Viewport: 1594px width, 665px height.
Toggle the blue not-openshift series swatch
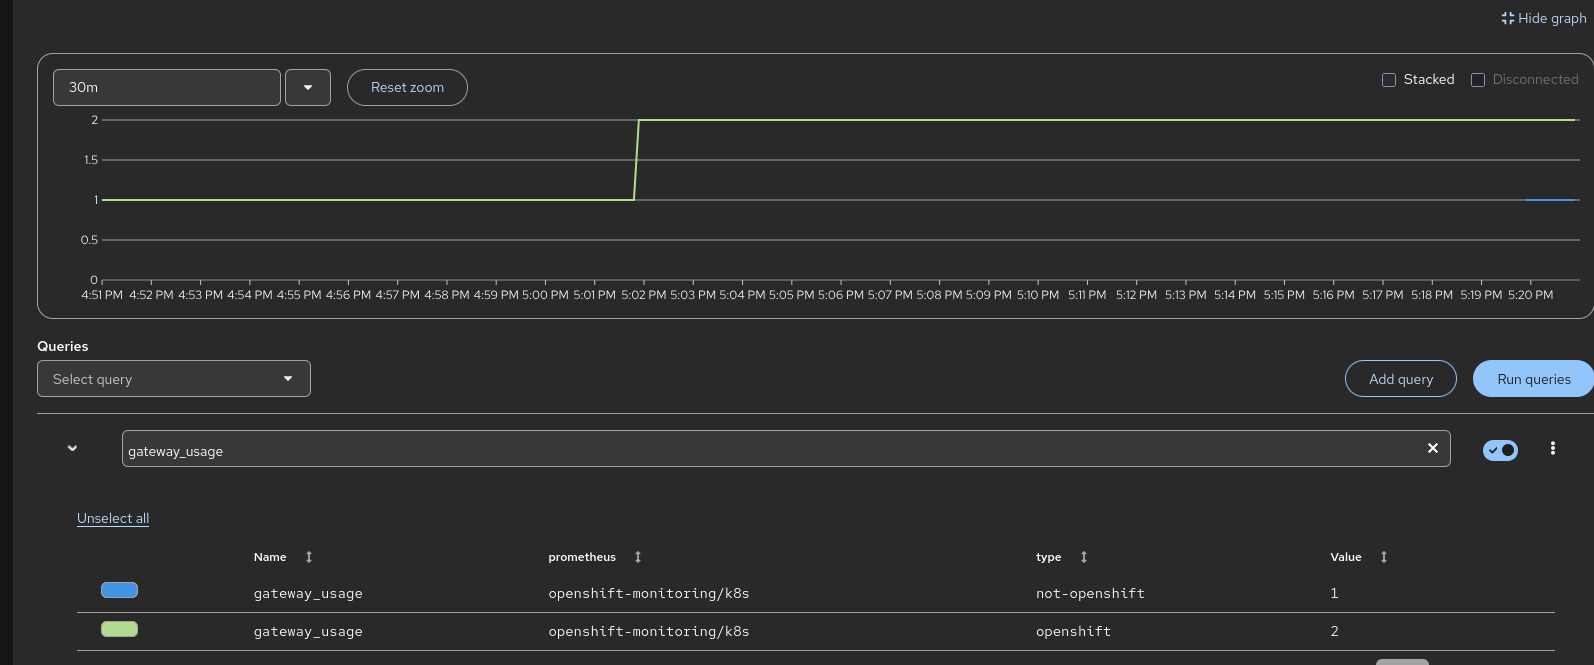tap(119, 591)
